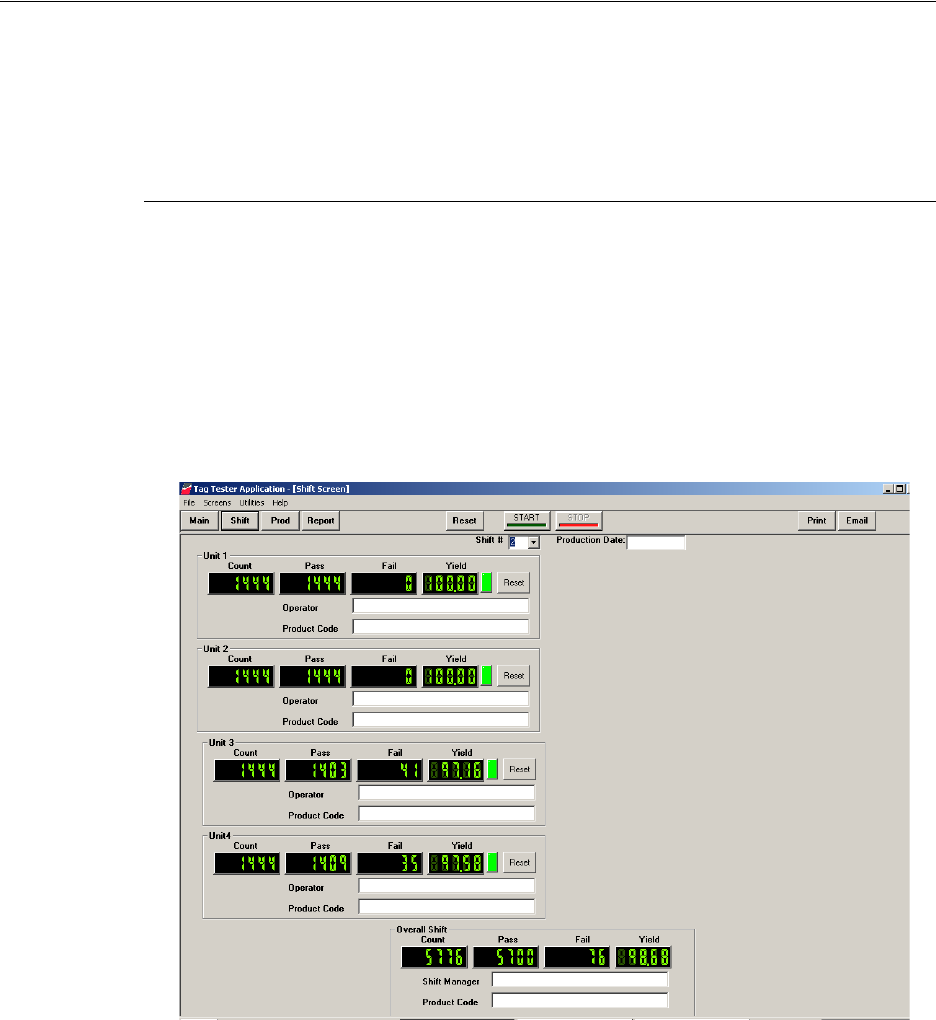The width and height of the screenshot is (936, 1020).
Task: Click the Overall Shift Product Code field
Action: point(580,1000)
